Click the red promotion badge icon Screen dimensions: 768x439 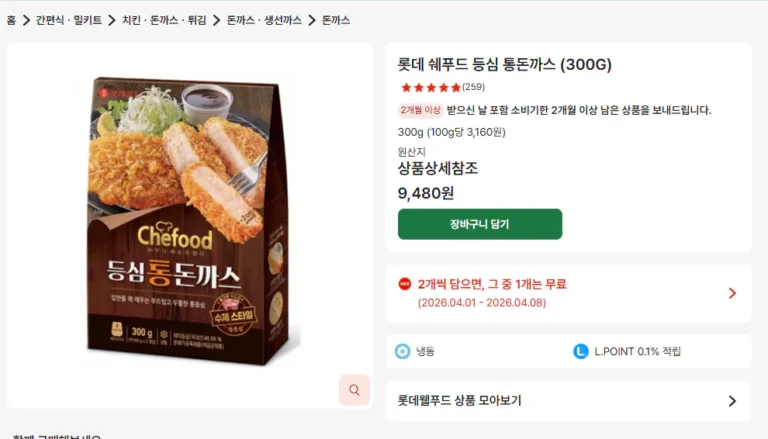405,284
